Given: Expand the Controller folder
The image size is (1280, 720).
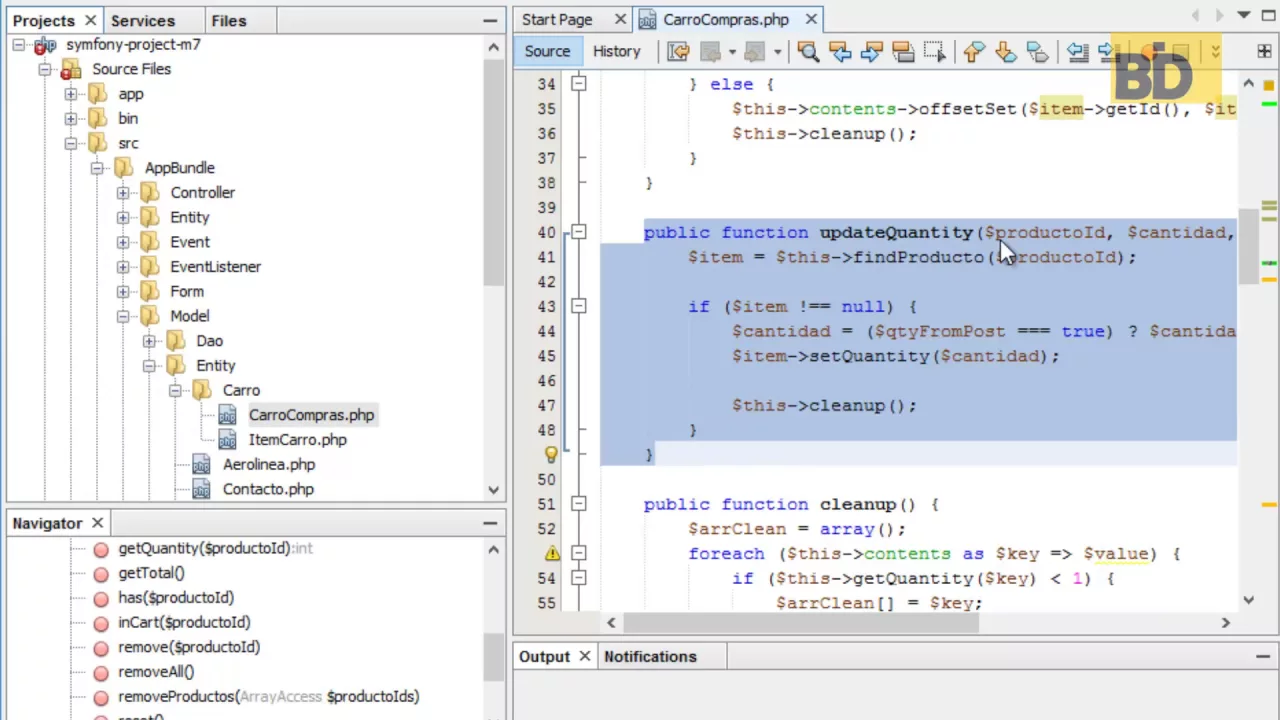Looking at the screenshot, I should tap(123, 192).
